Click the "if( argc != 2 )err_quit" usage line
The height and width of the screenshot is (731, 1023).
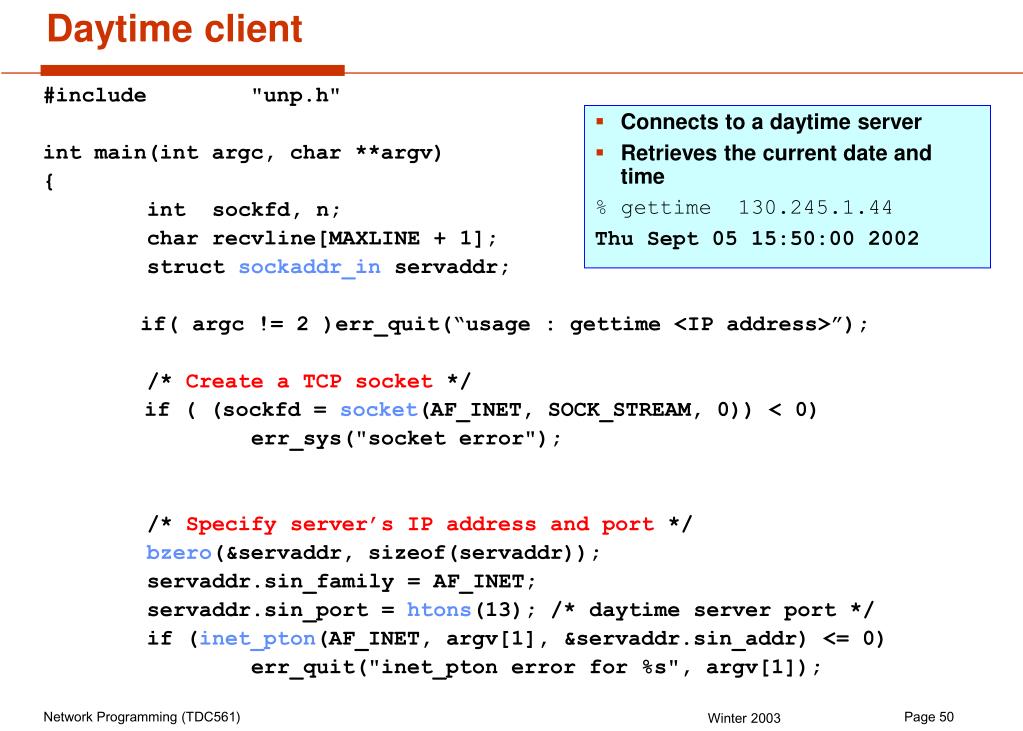[x=504, y=324]
